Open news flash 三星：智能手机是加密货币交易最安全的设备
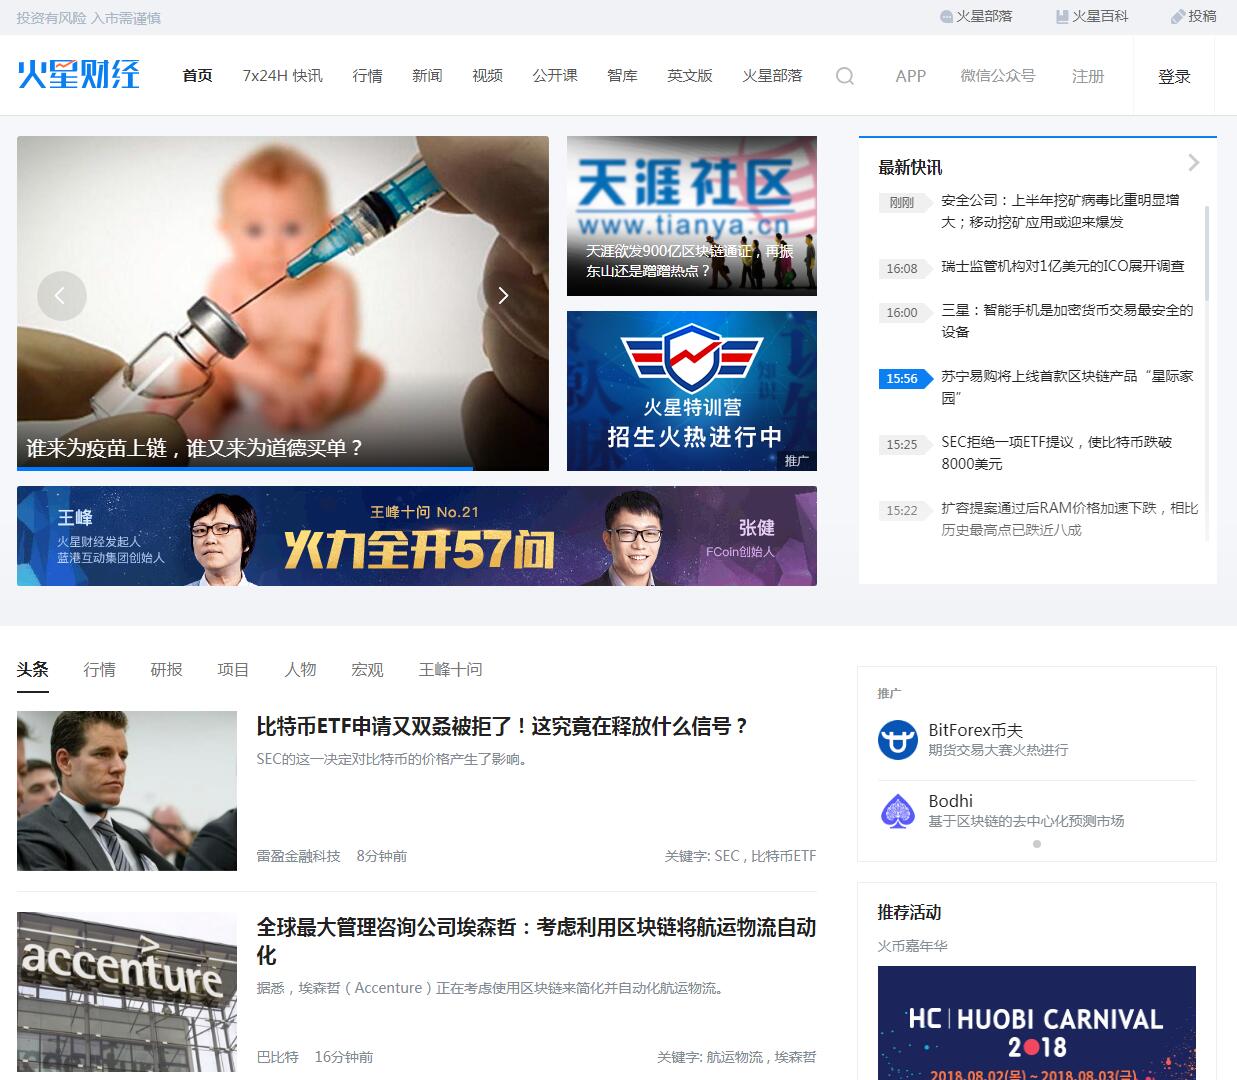The height and width of the screenshot is (1080, 1237). tap(1067, 321)
